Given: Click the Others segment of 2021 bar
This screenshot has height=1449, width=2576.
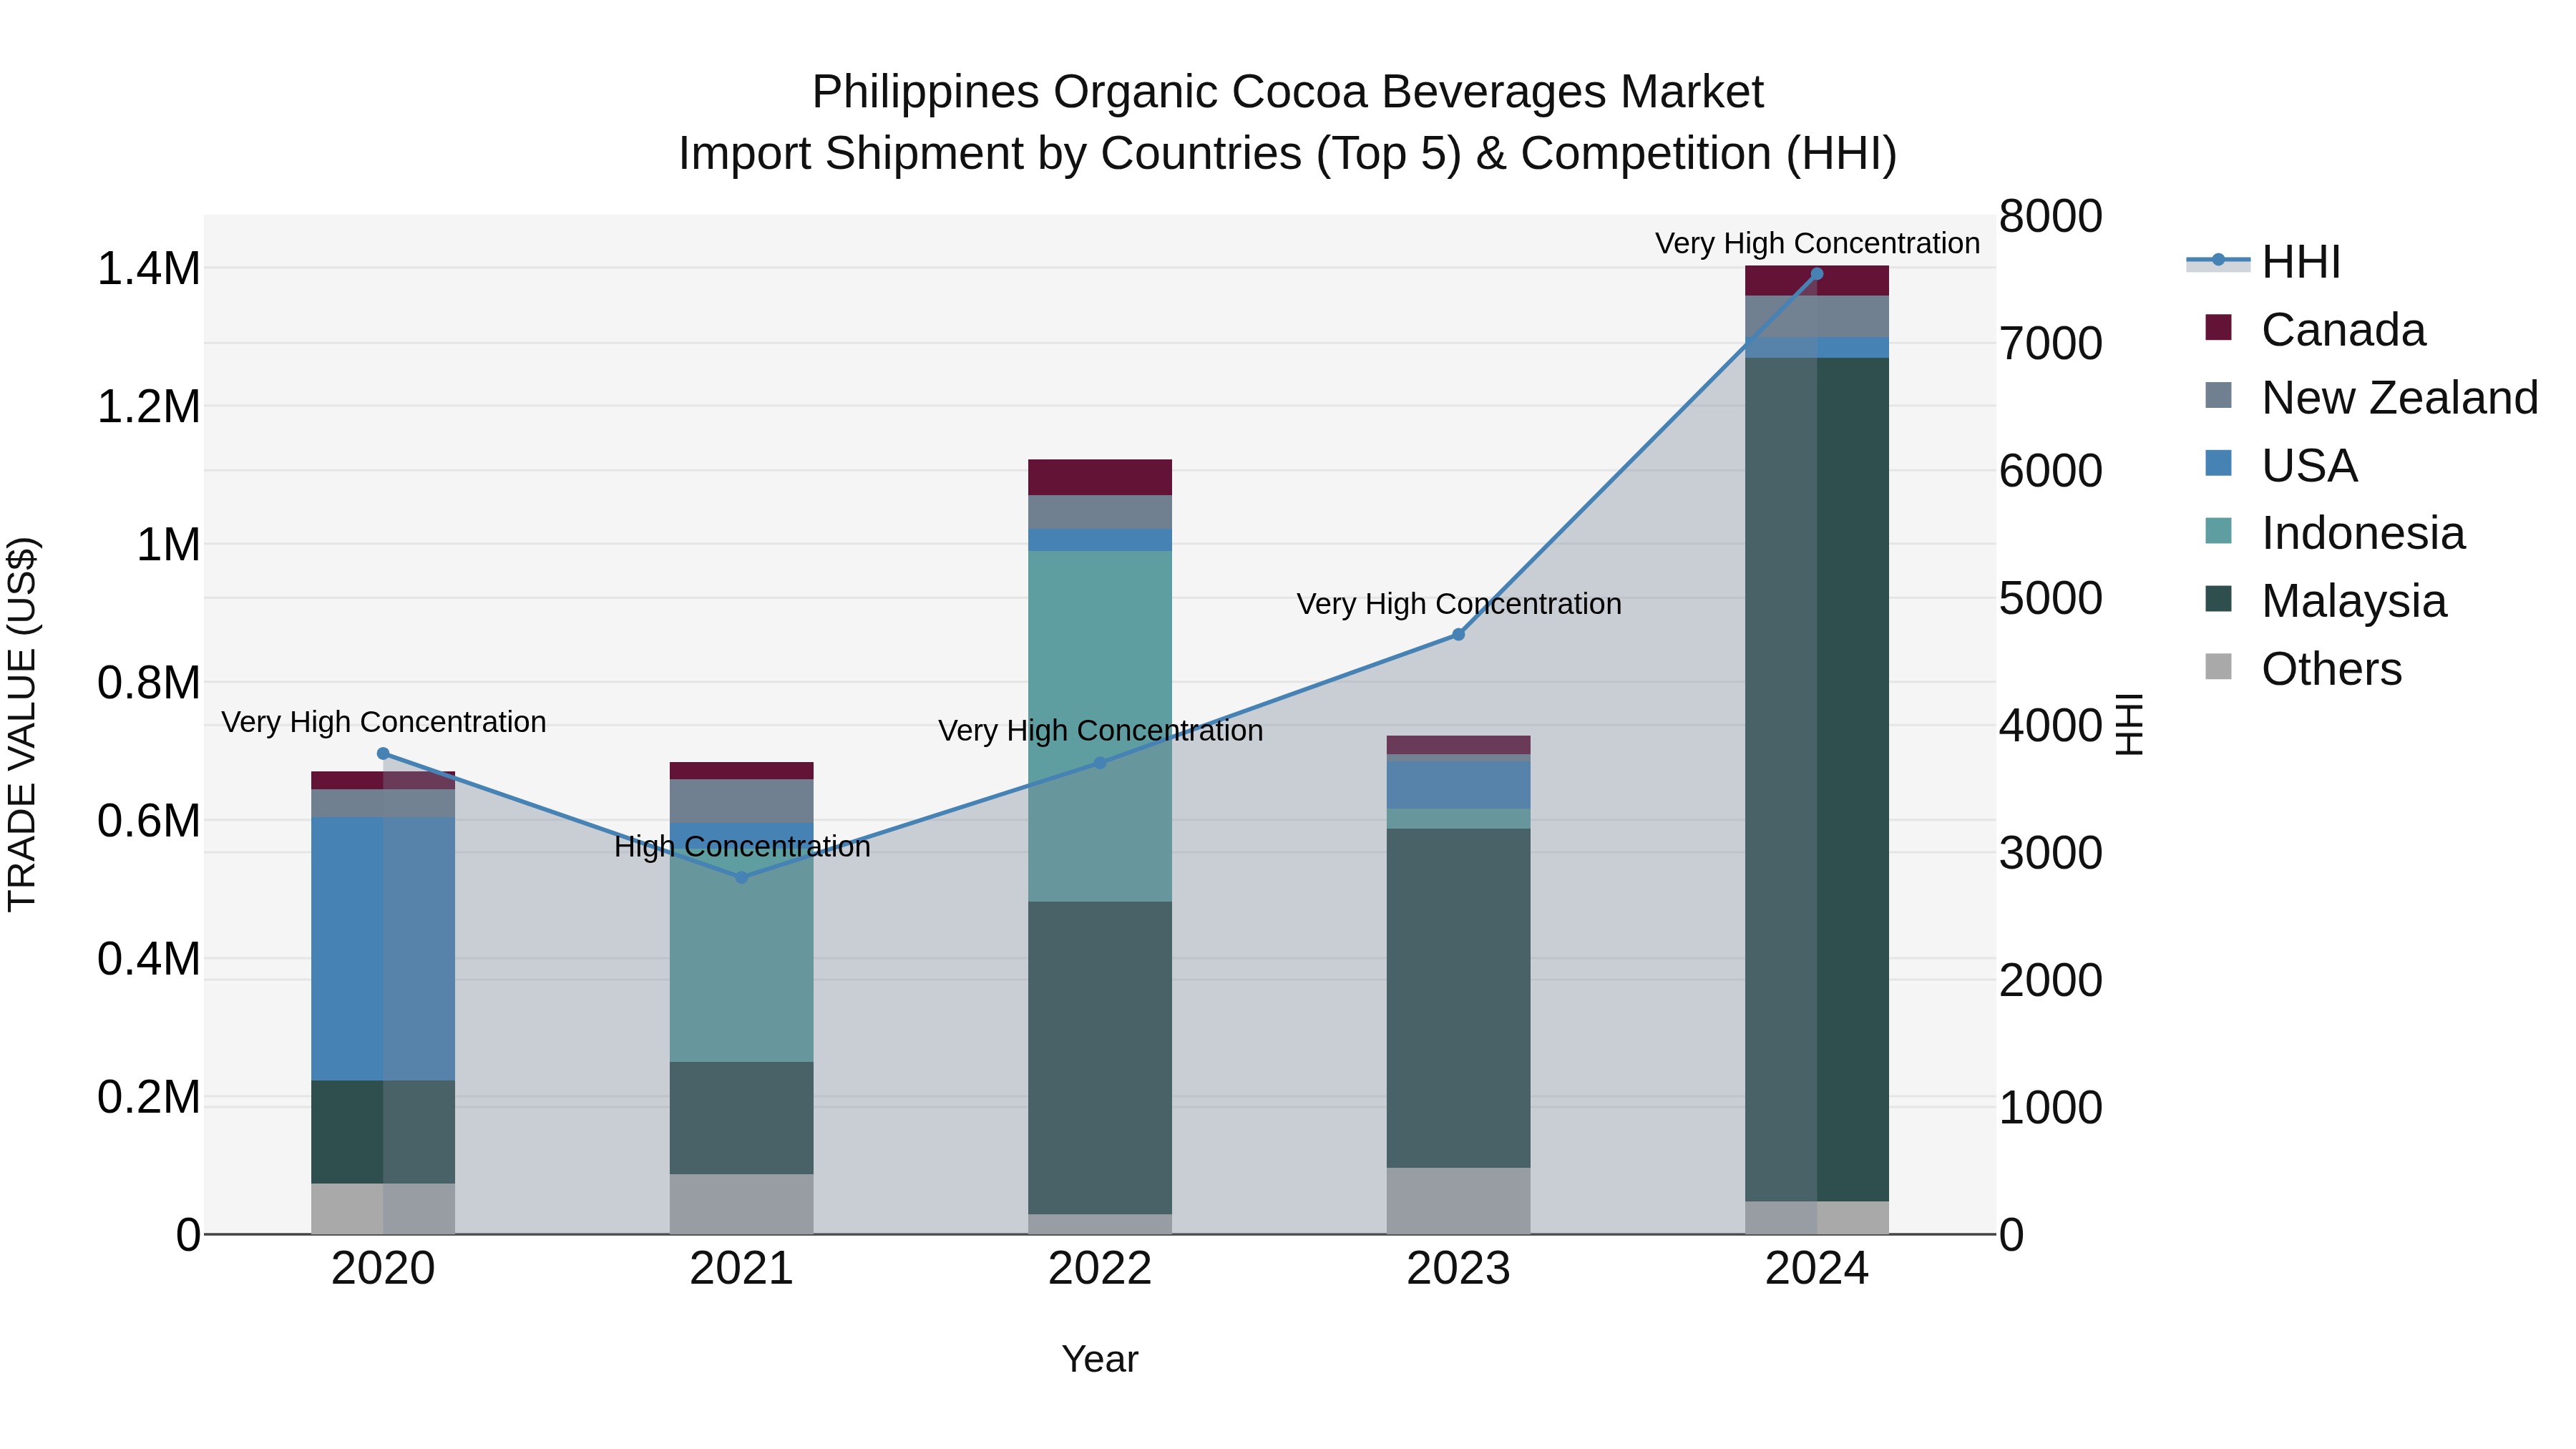Looking at the screenshot, I should 742,1204.
